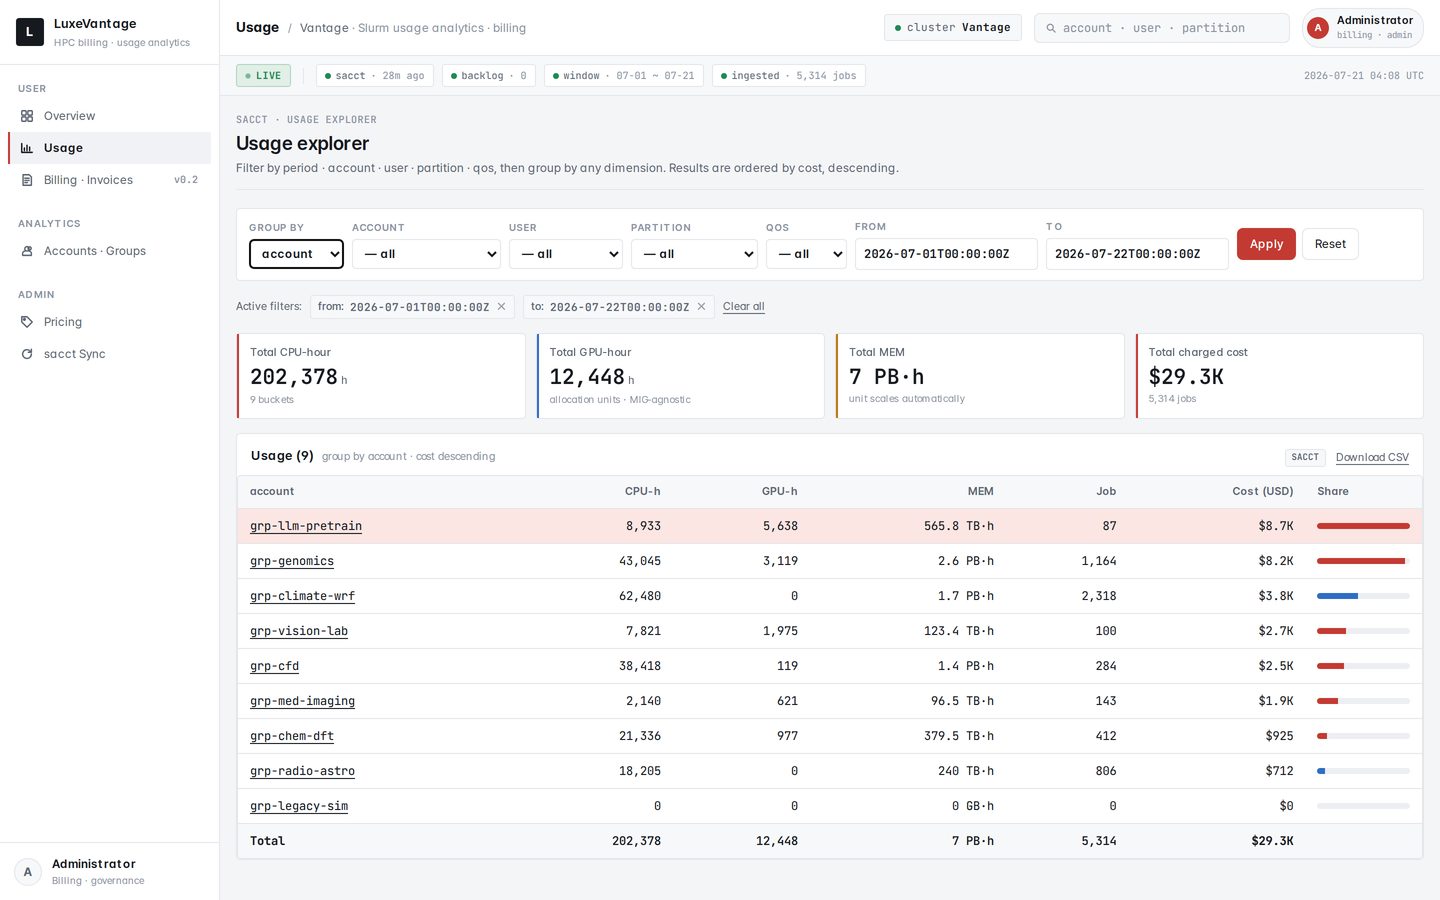Open the Partition filter dropdown

(694, 254)
